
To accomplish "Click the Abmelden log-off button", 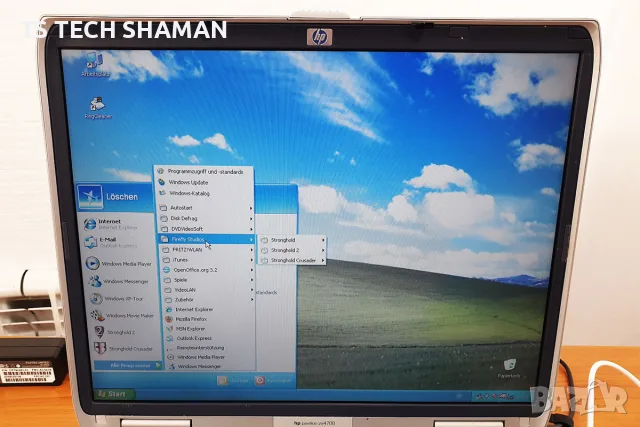I will 233,380.
